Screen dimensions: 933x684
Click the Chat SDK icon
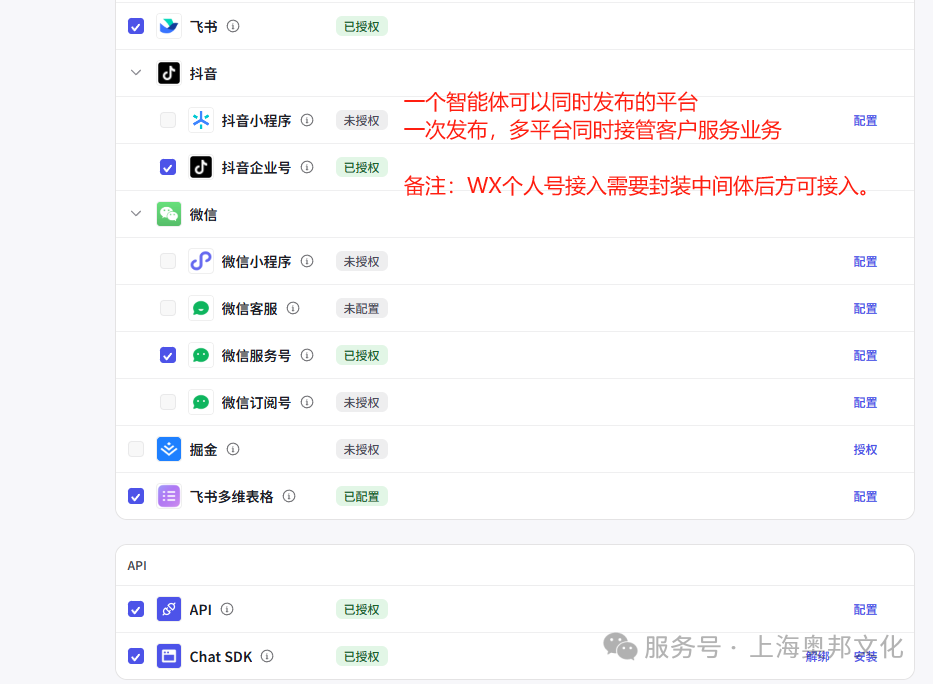168,656
